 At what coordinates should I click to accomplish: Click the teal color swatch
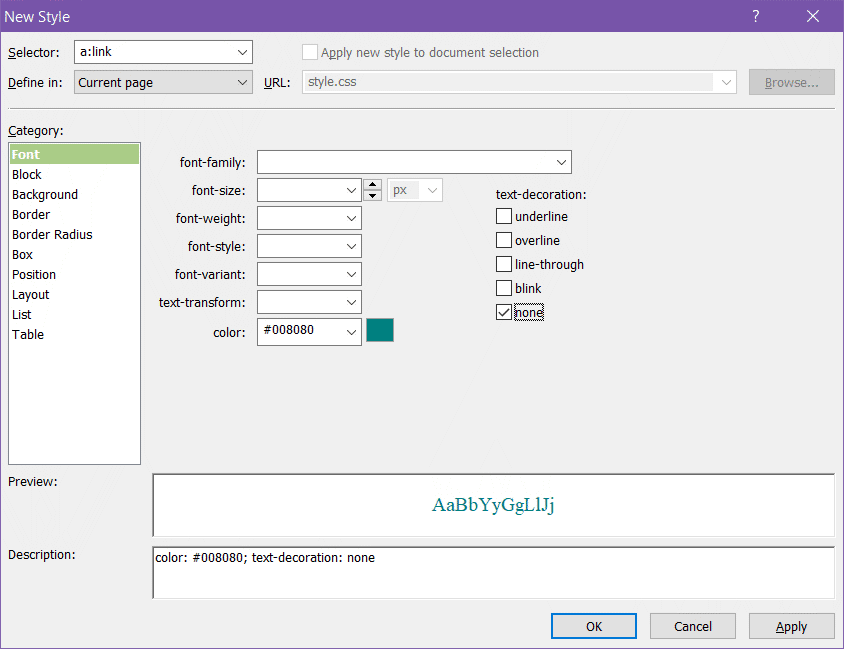[x=380, y=331]
